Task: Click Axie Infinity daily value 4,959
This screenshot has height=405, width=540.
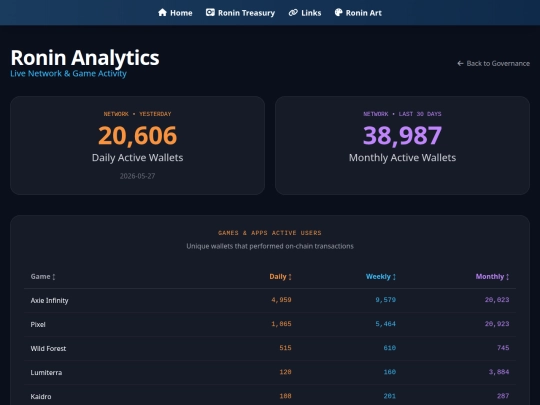Action: pyautogui.click(x=281, y=300)
